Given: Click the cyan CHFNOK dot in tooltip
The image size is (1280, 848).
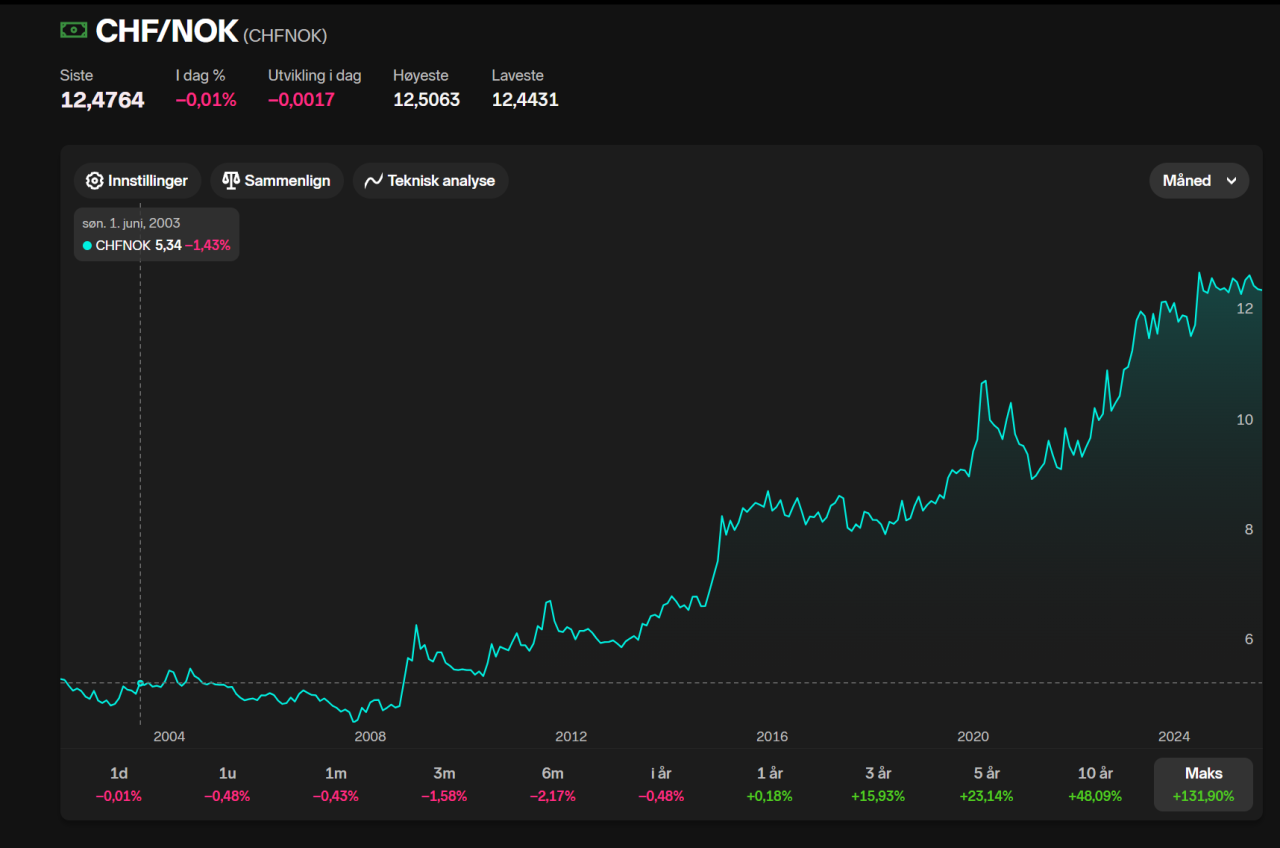Looking at the screenshot, I should pos(87,245).
